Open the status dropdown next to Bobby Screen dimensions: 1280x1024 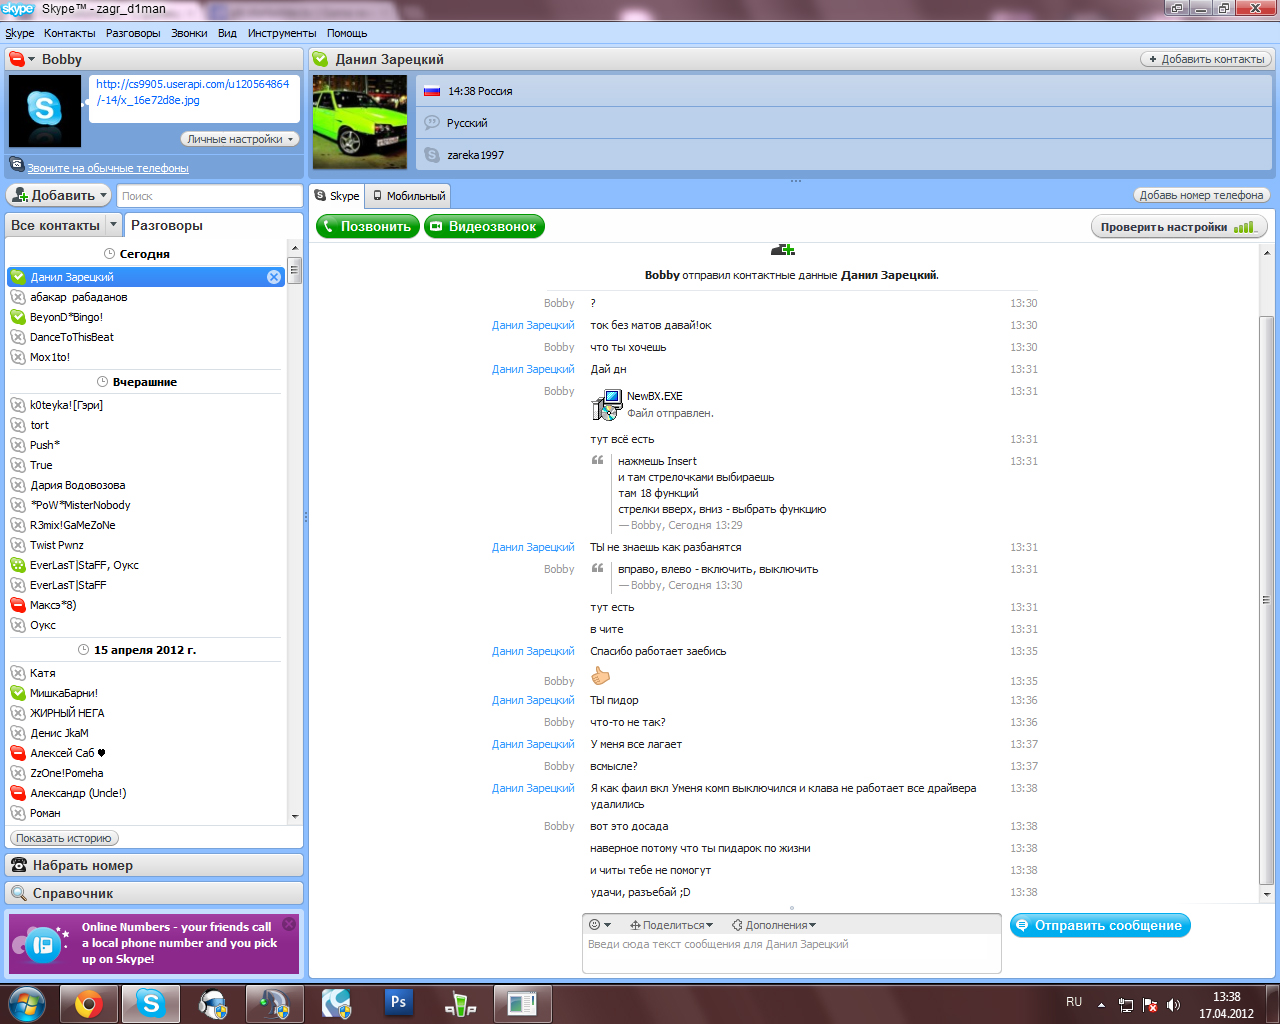click(21, 60)
